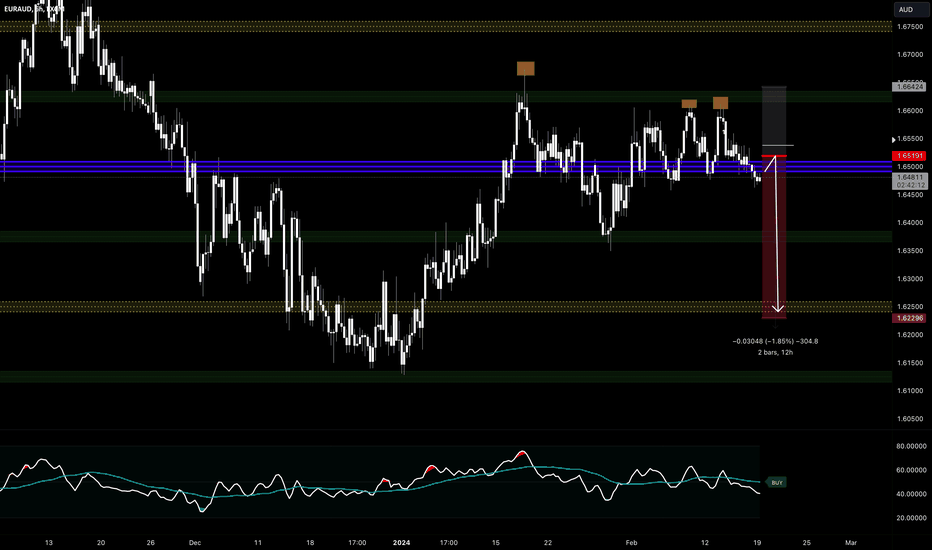Select the BUY signal label on the oscillator
The image size is (932, 550).
point(776,482)
